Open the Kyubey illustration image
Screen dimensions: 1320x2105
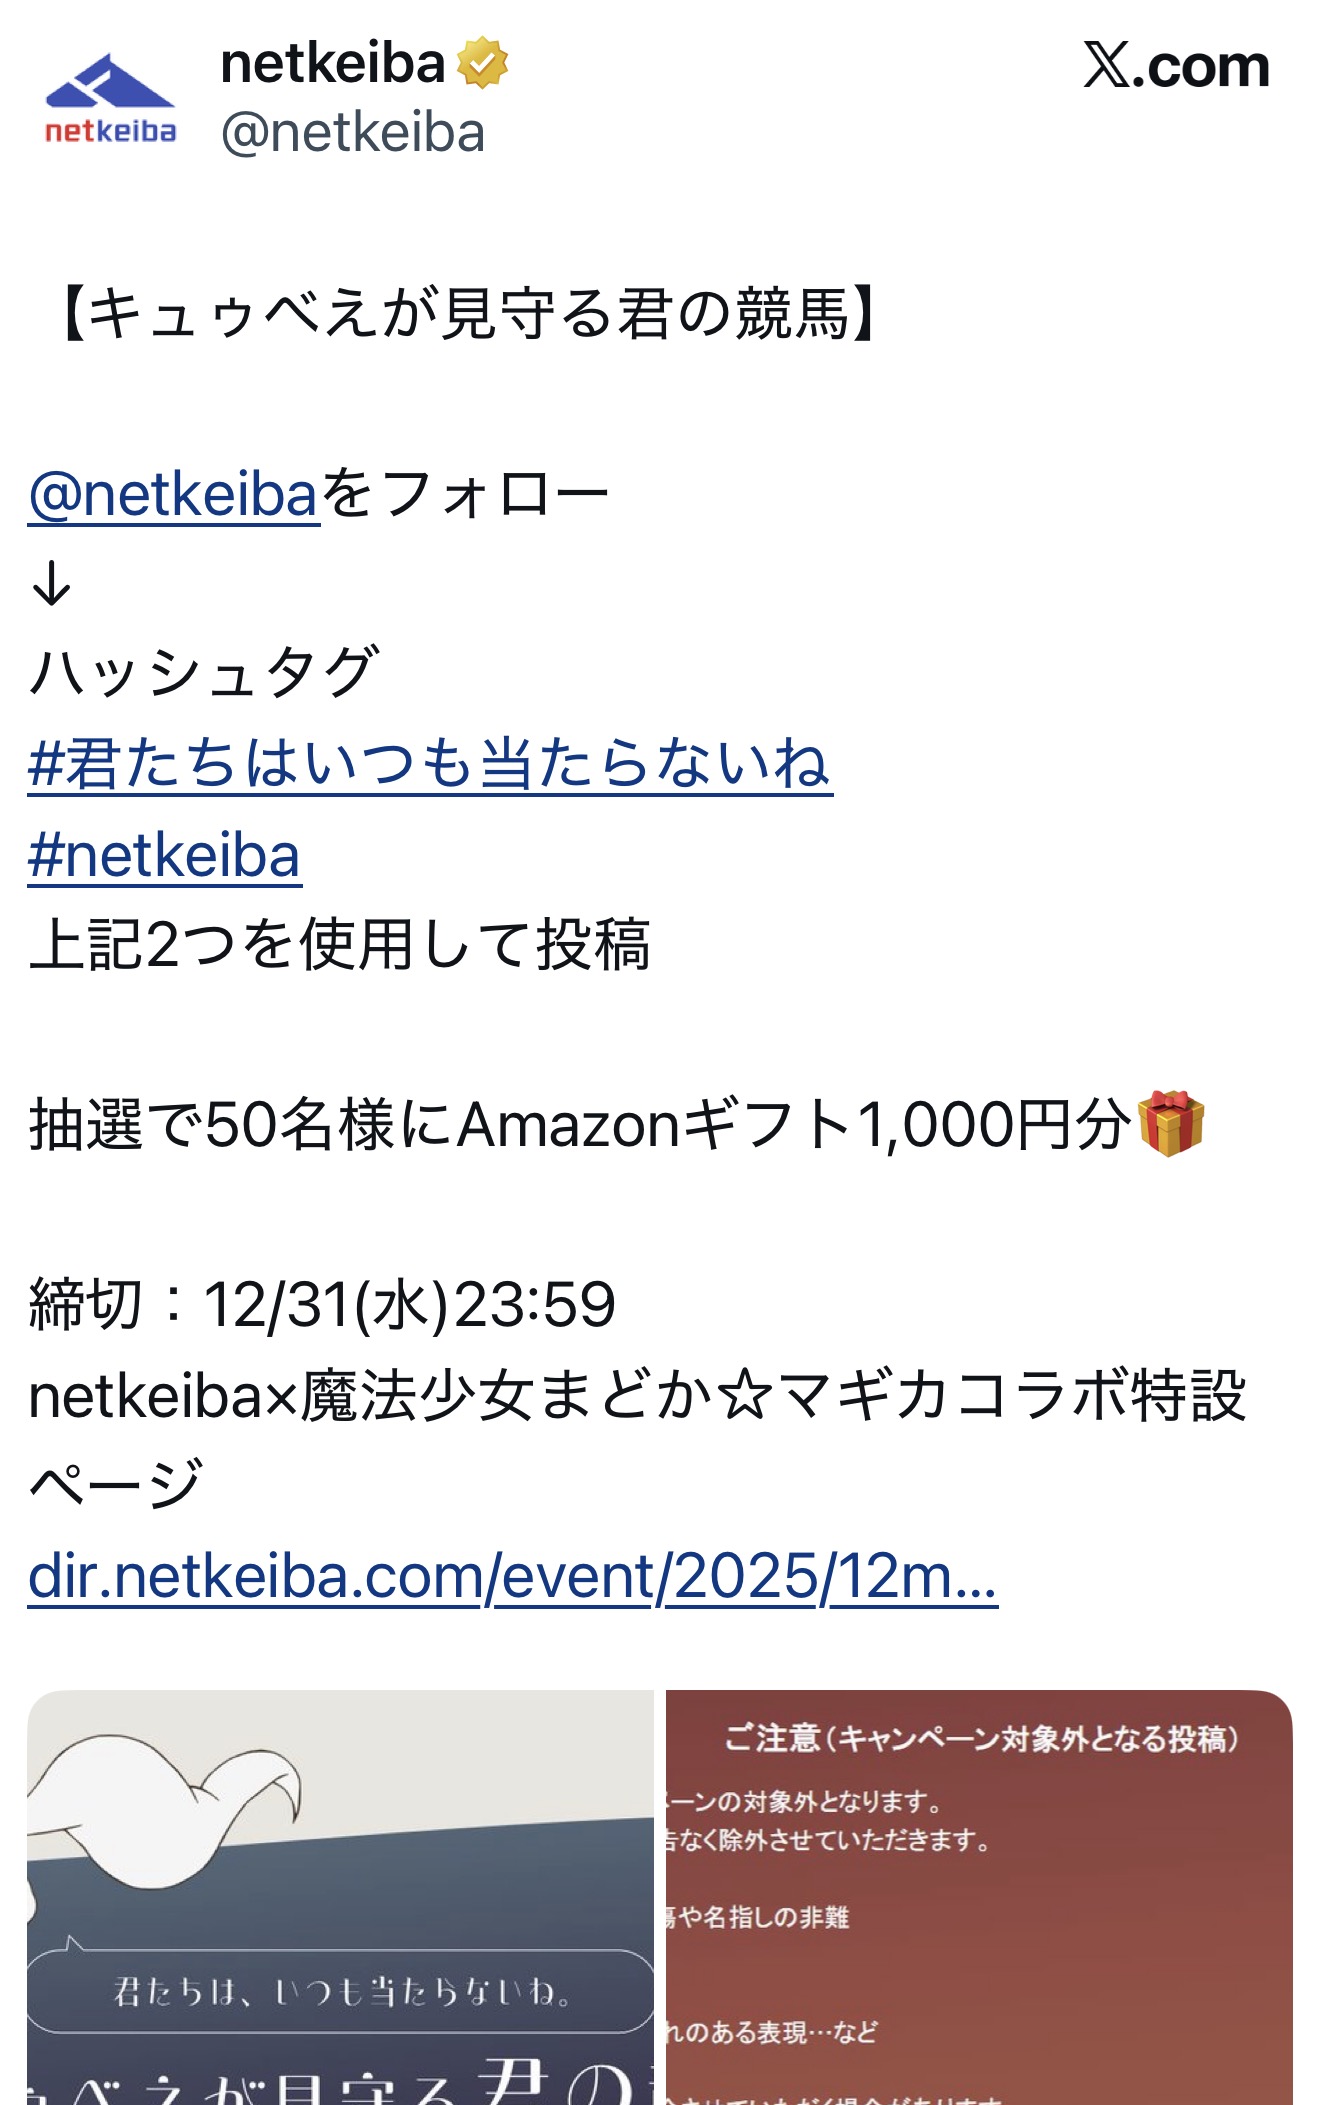[x=340, y=1896]
